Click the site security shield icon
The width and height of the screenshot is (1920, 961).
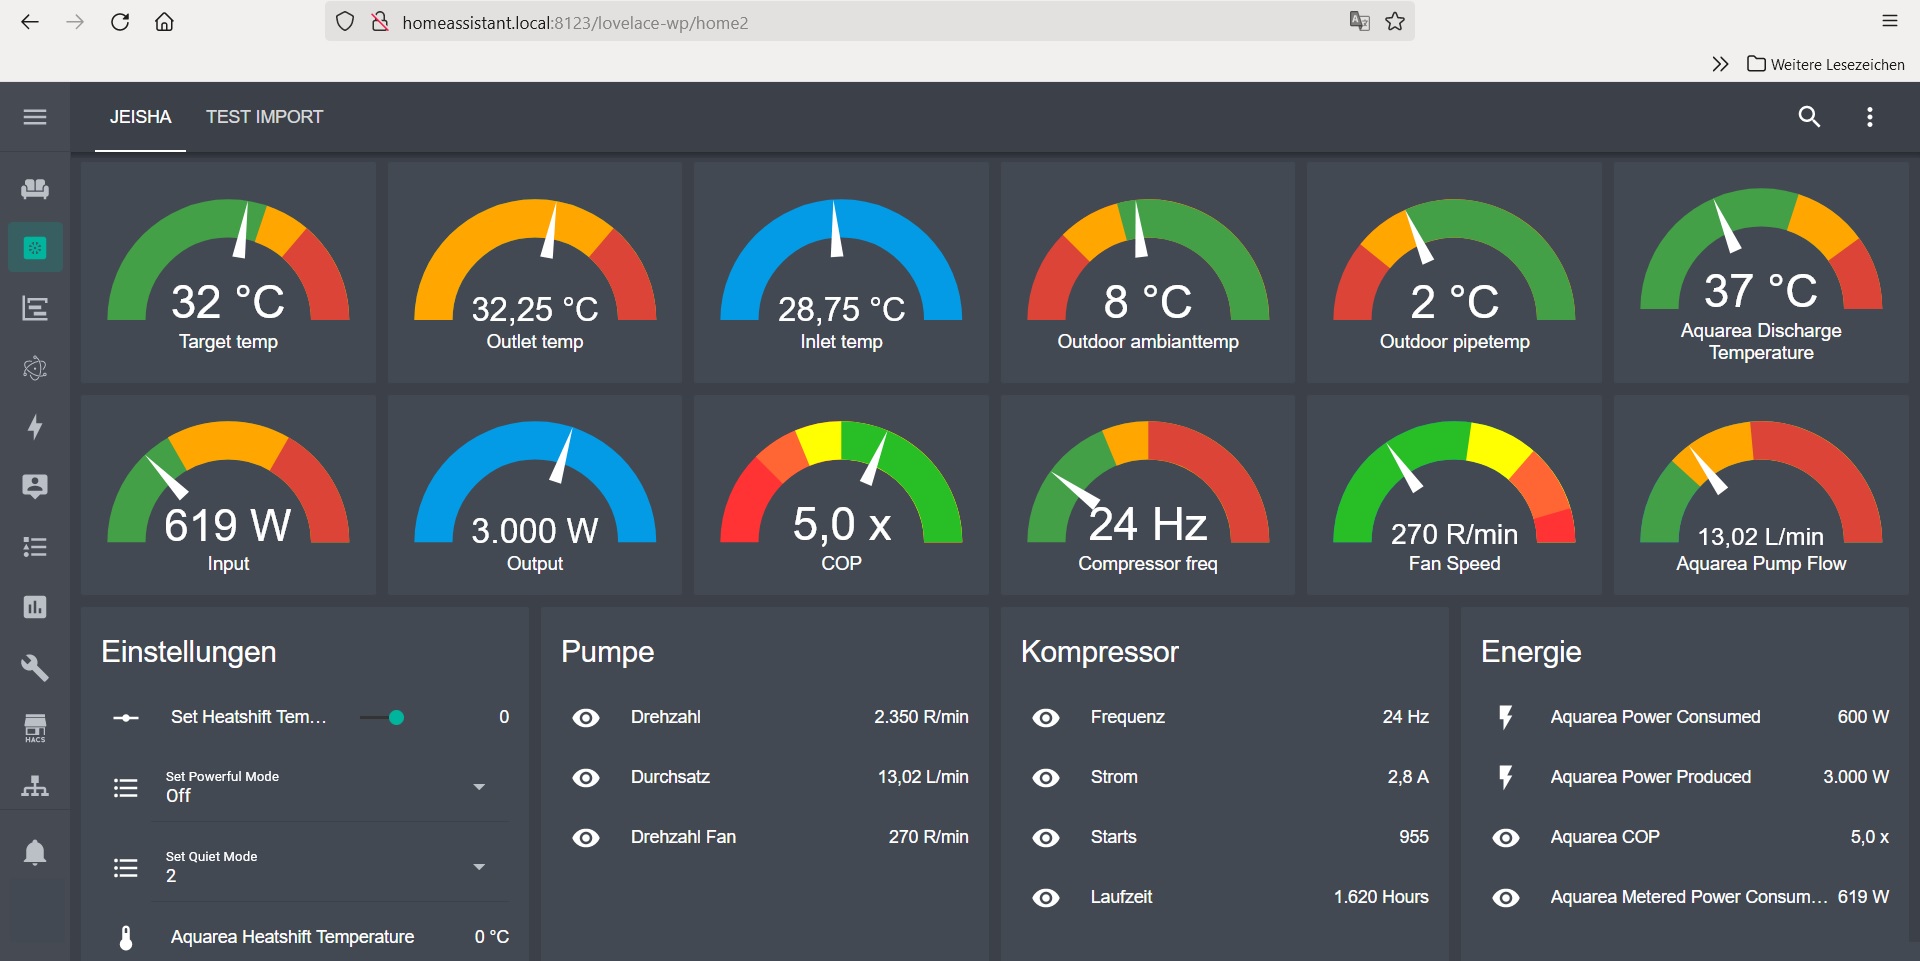(x=345, y=22)
